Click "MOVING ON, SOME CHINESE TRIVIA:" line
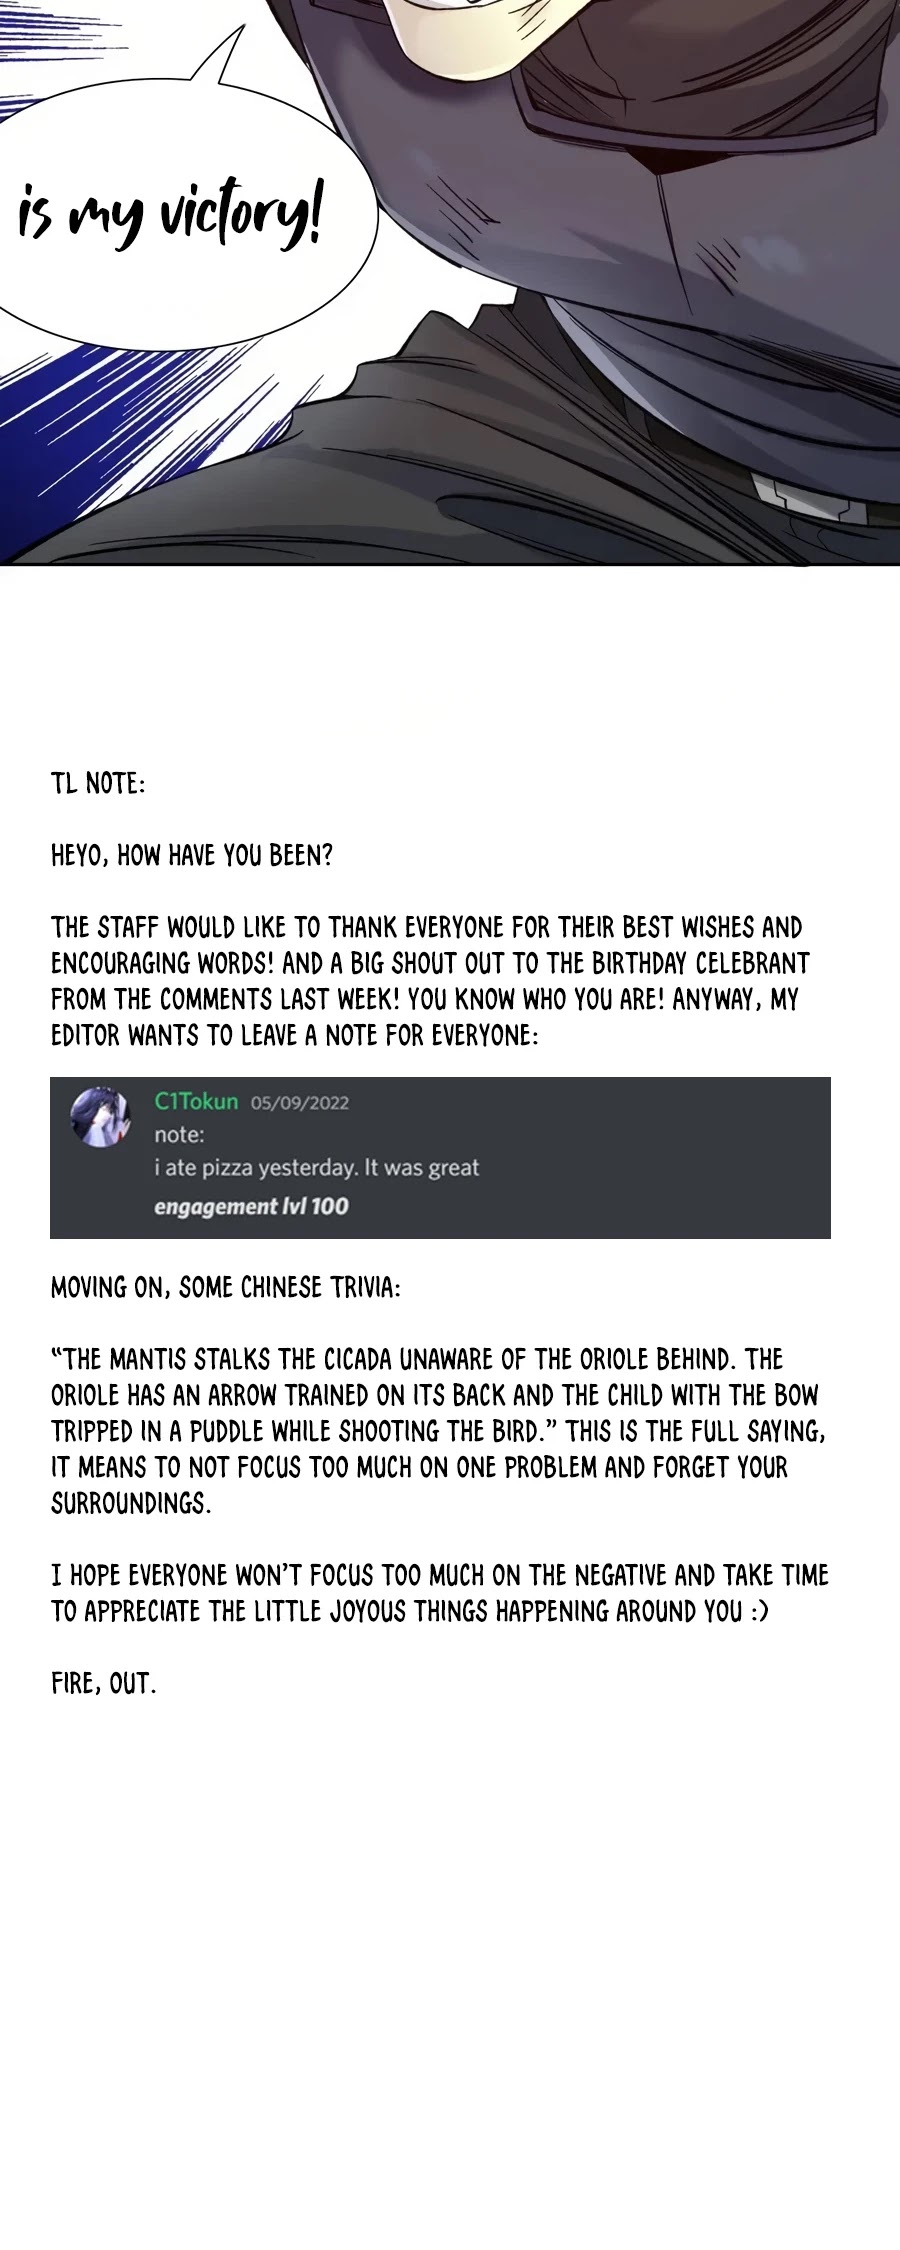 coord(225,1288)
